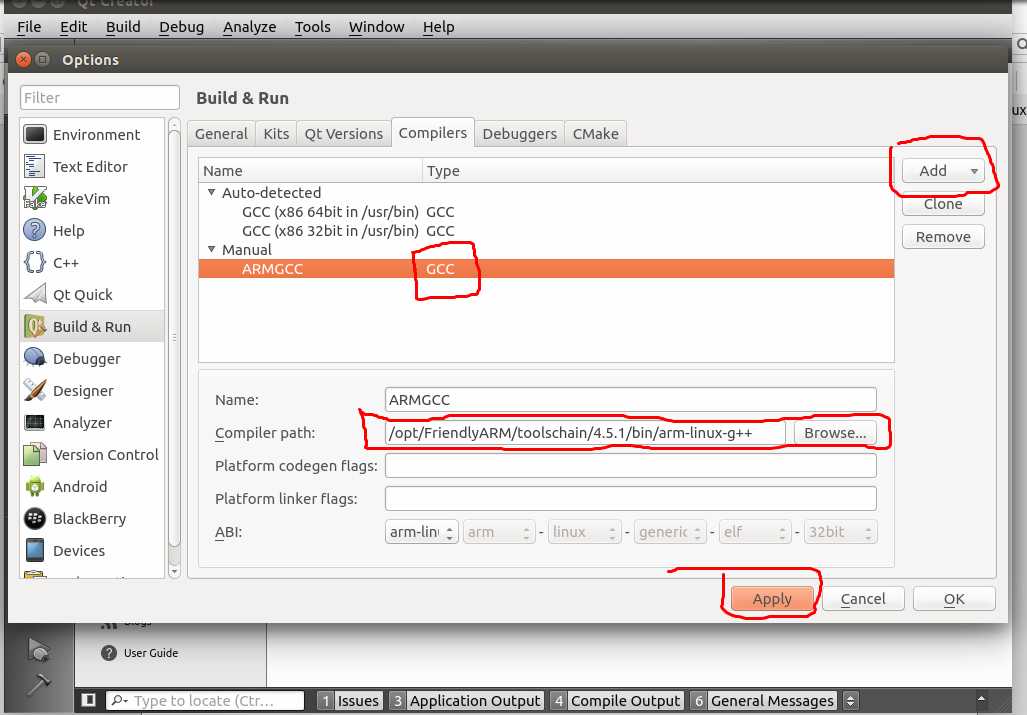Collapse the Manual compilers group
1027x715 pixels.
coord(211,249)
